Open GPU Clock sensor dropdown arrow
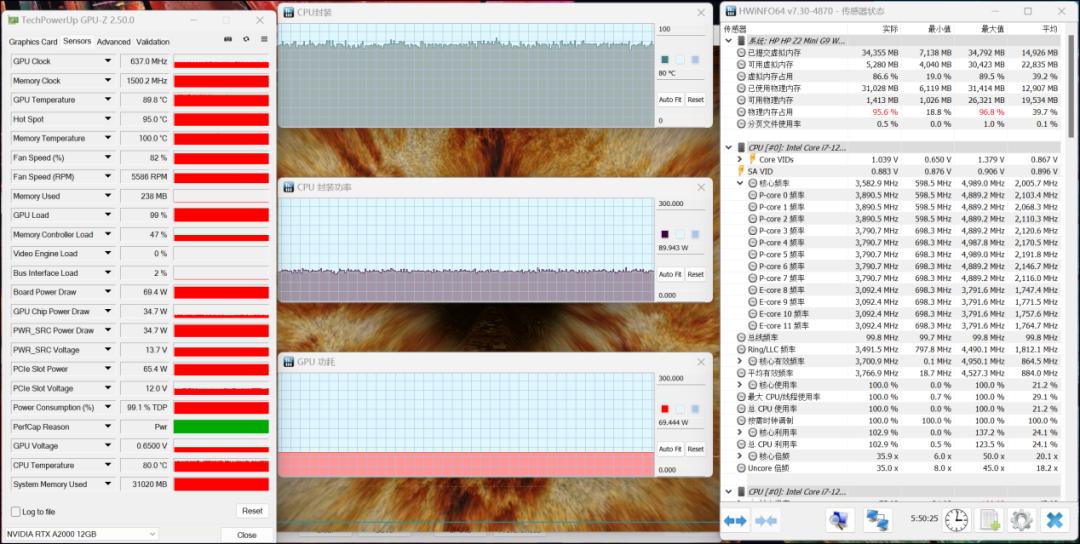 [107, 61]
